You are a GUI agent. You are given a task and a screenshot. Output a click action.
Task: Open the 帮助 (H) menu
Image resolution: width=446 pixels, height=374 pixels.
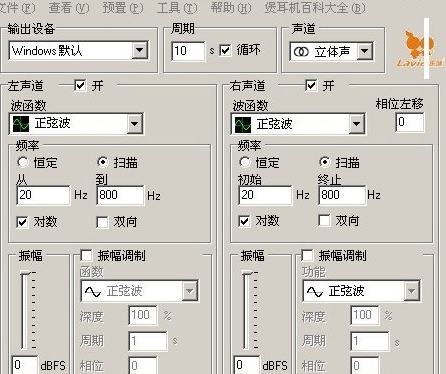click(231, 8)
